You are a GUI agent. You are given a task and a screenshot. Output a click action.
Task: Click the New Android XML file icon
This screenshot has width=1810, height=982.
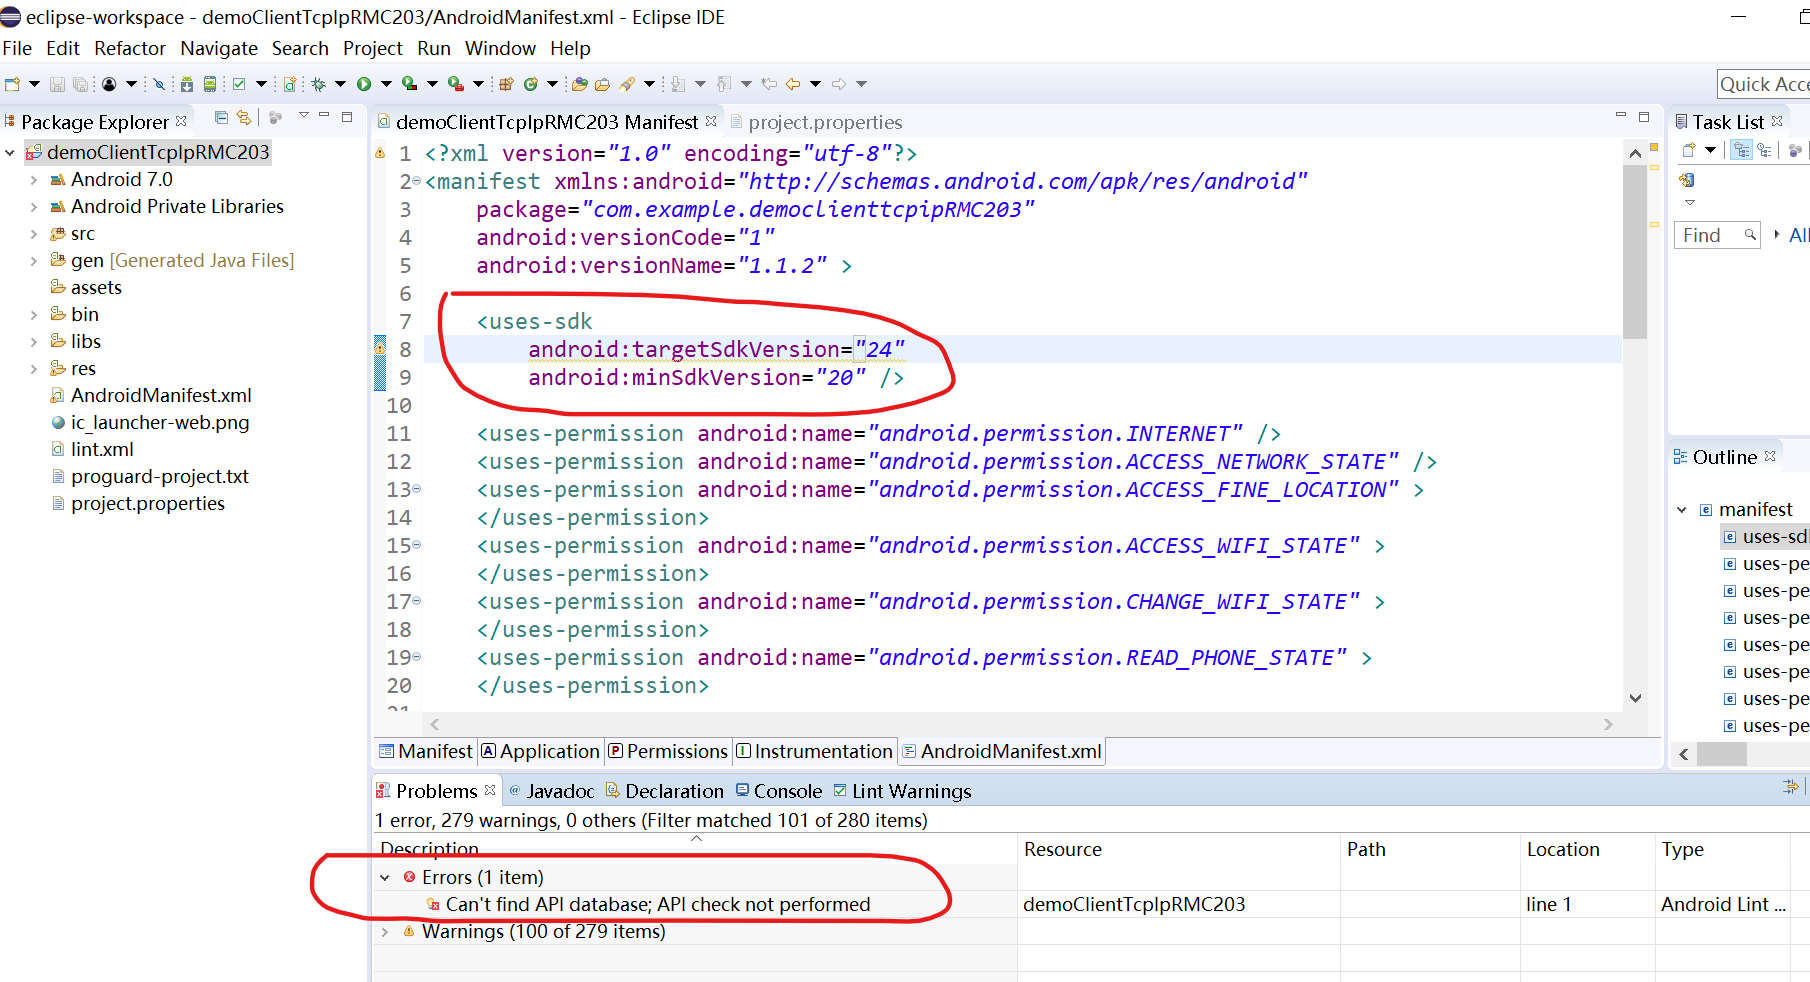point(290,84)
